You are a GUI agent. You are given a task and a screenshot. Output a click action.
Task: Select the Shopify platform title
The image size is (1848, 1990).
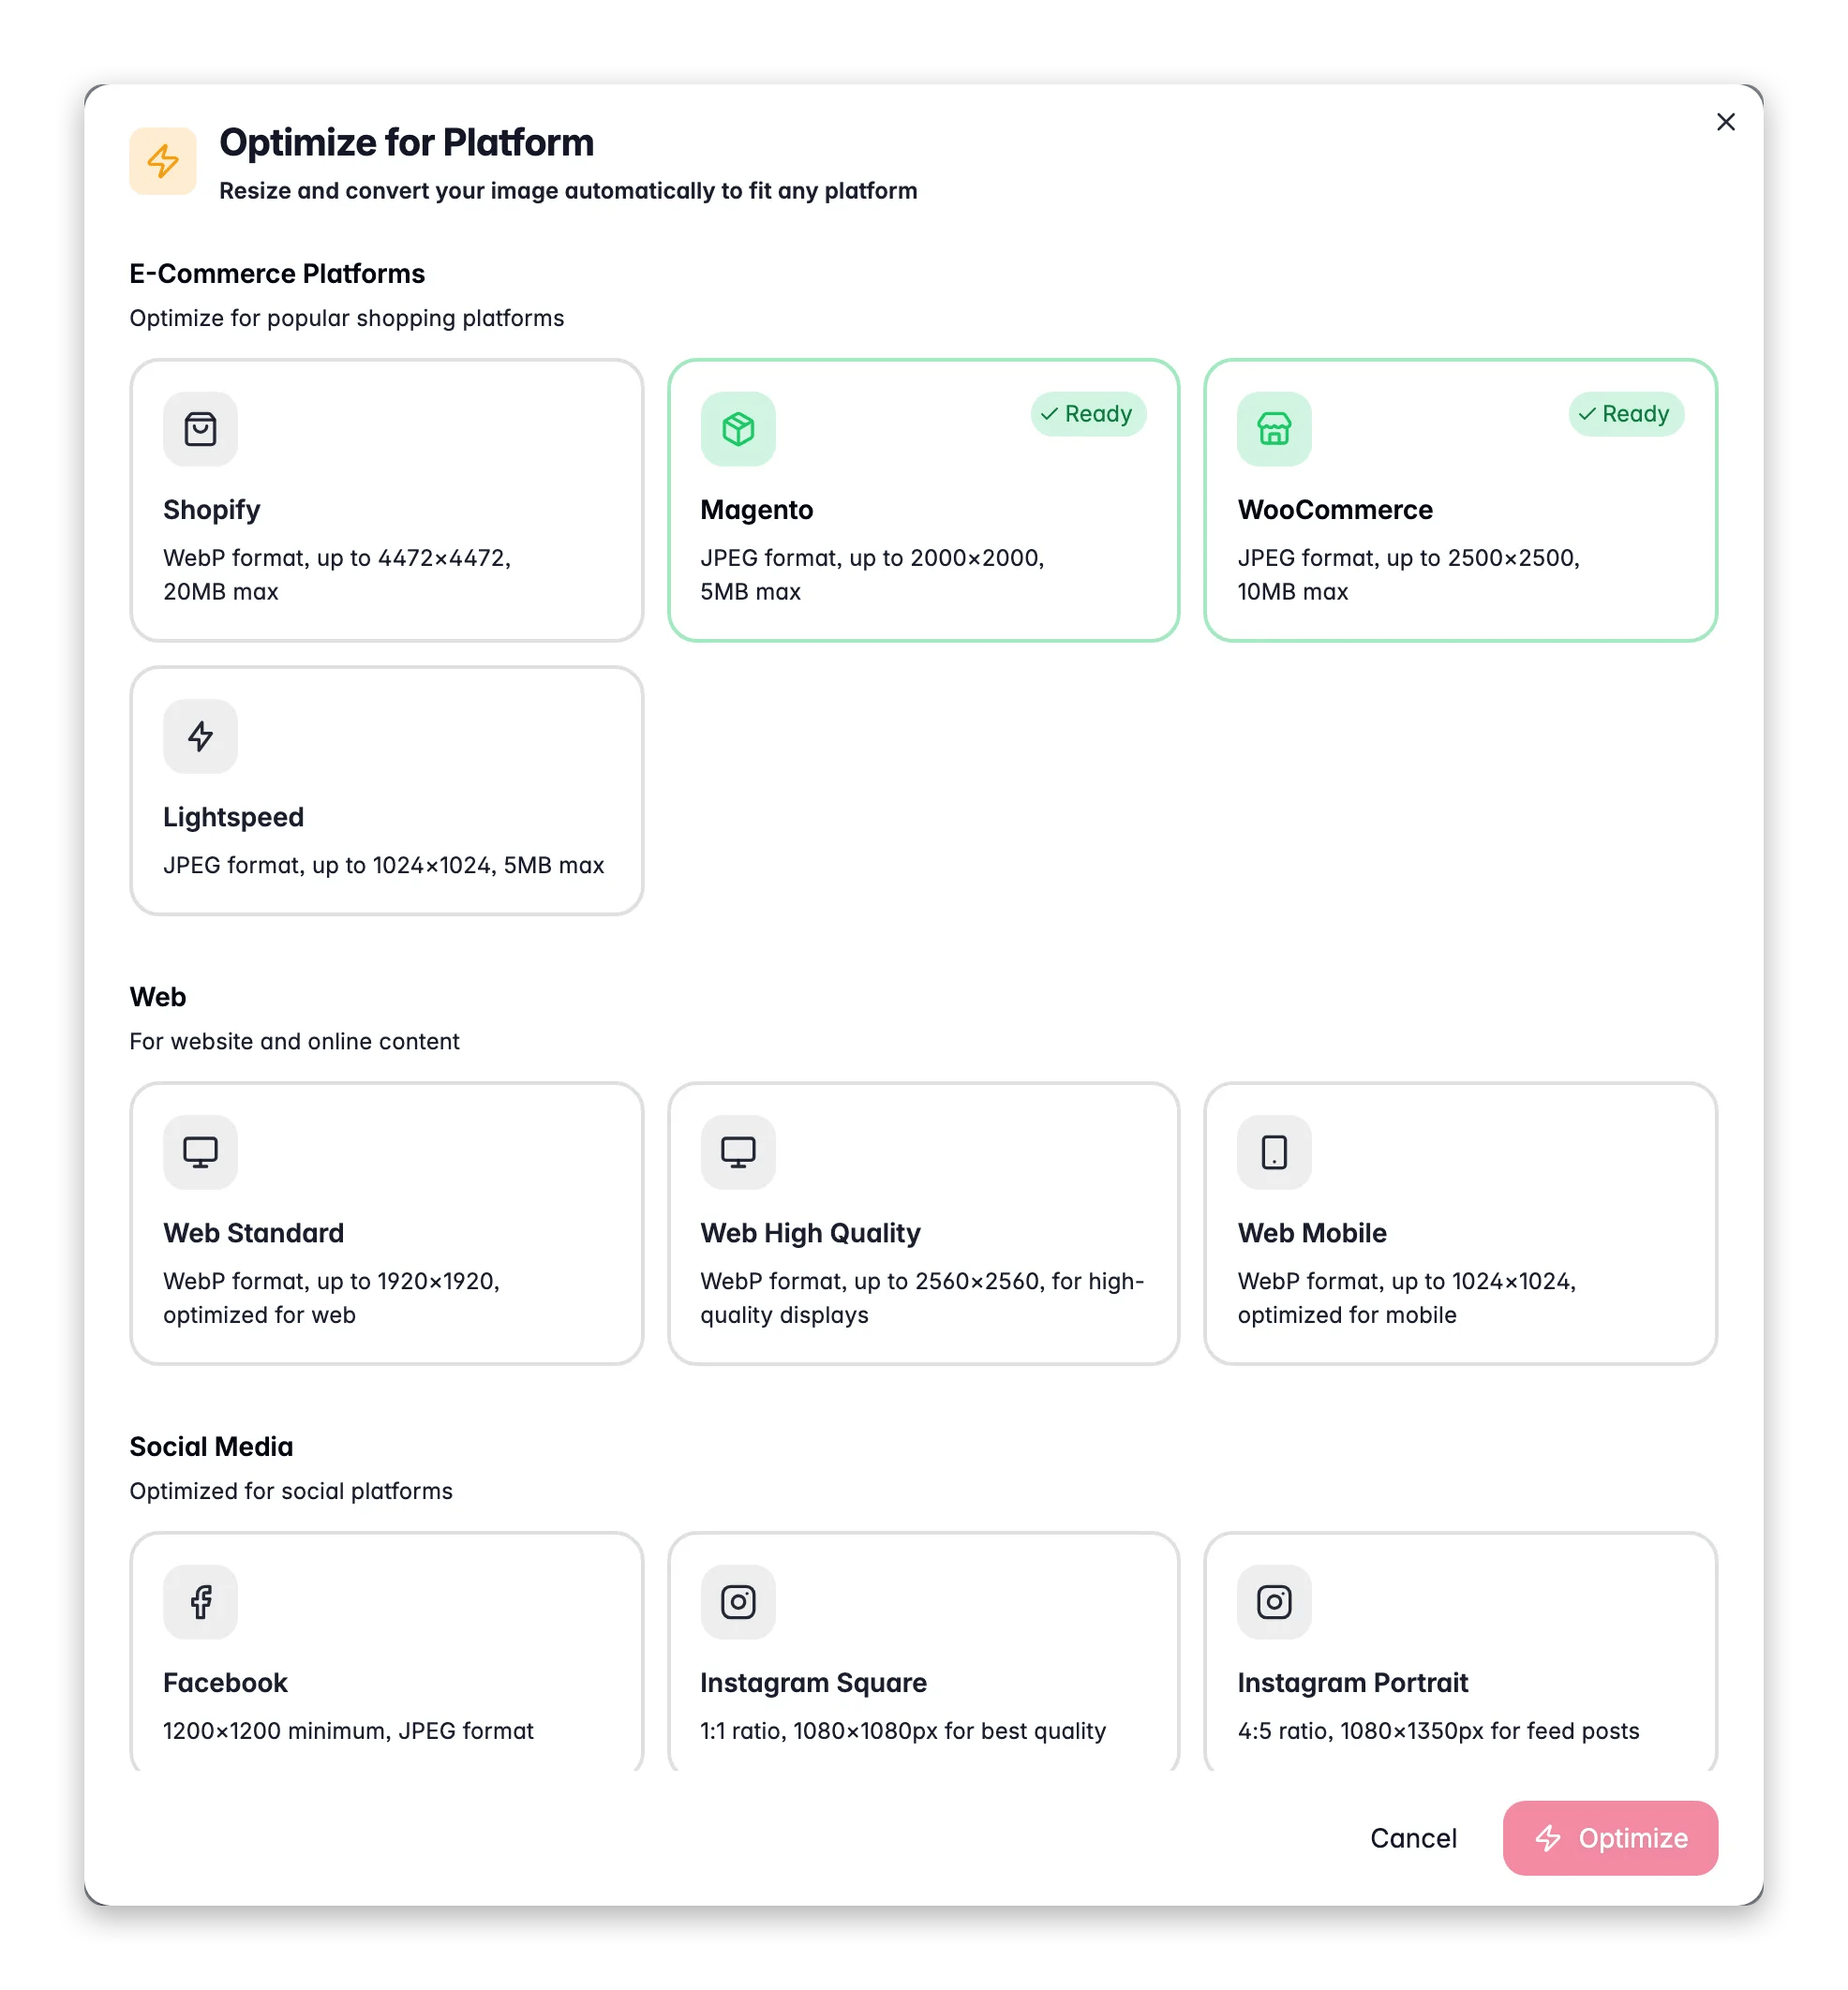point(212,510)
